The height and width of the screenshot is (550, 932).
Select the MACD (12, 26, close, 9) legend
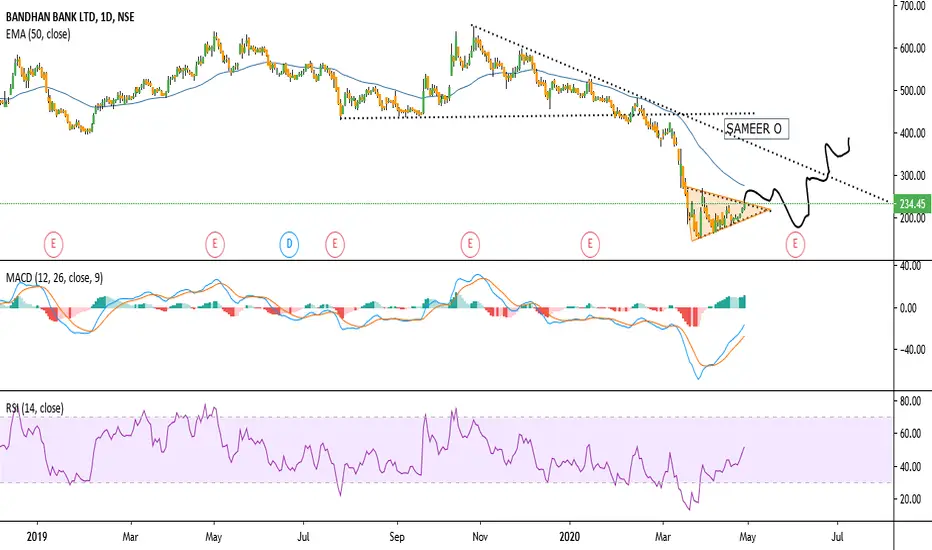coord(54,278)
